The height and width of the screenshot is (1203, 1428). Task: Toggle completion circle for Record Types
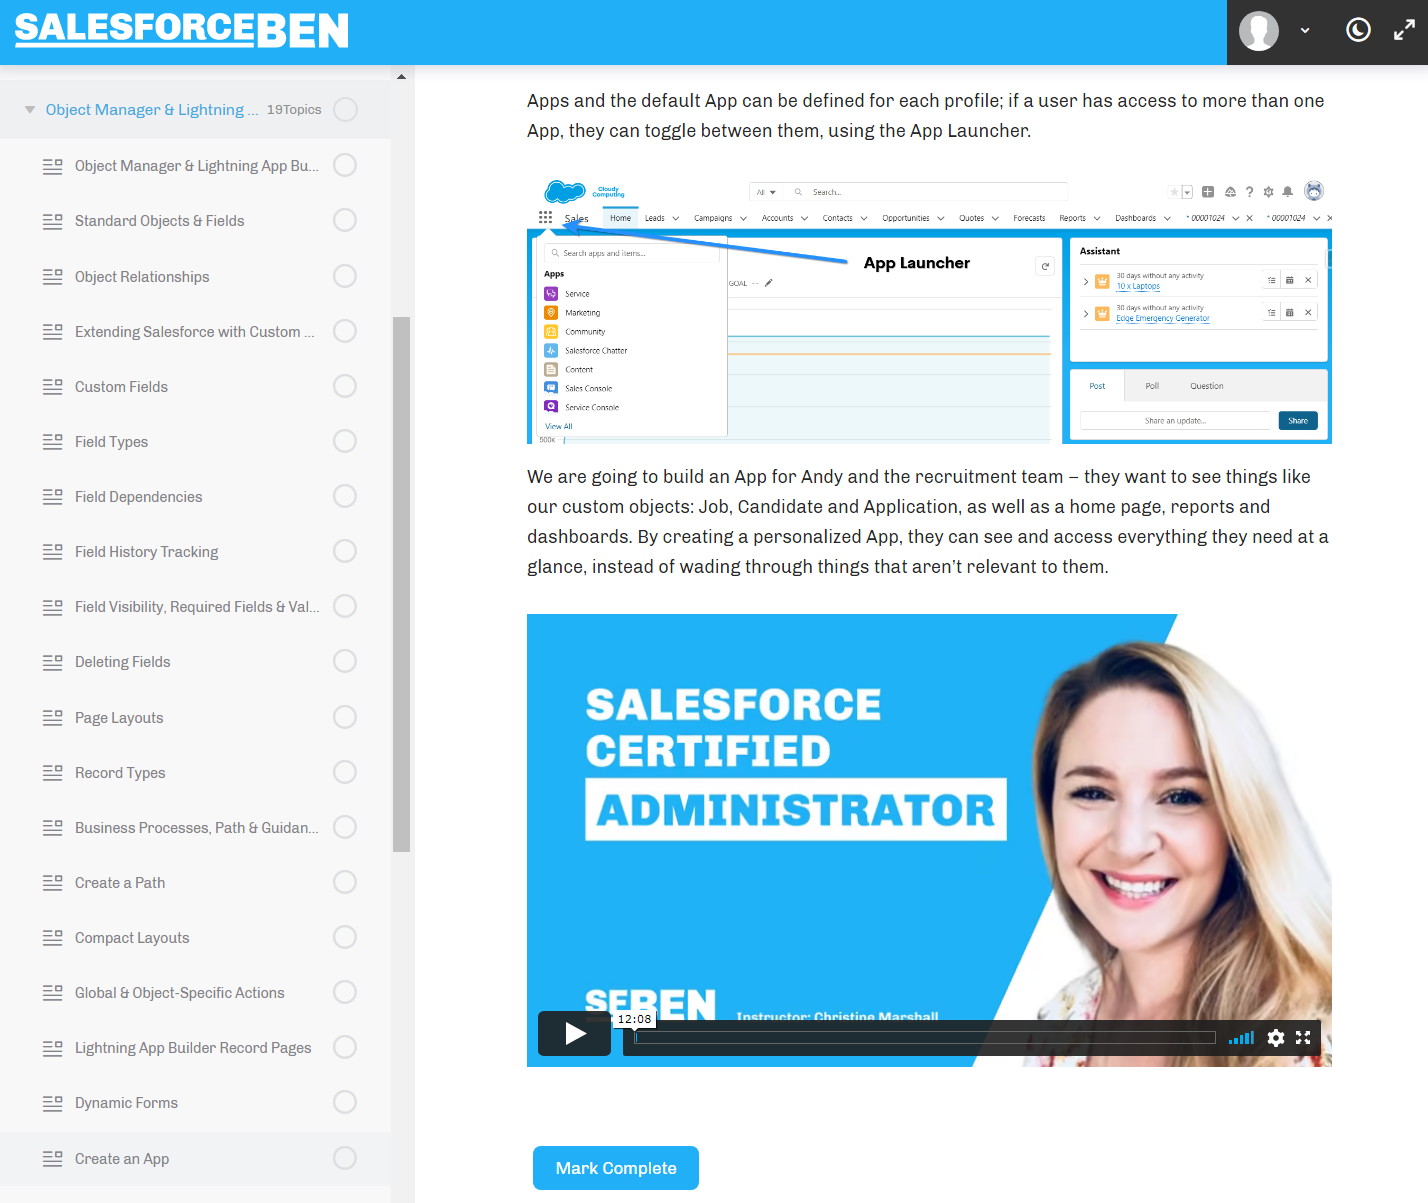pyautogui.click(x=345, y=772)
